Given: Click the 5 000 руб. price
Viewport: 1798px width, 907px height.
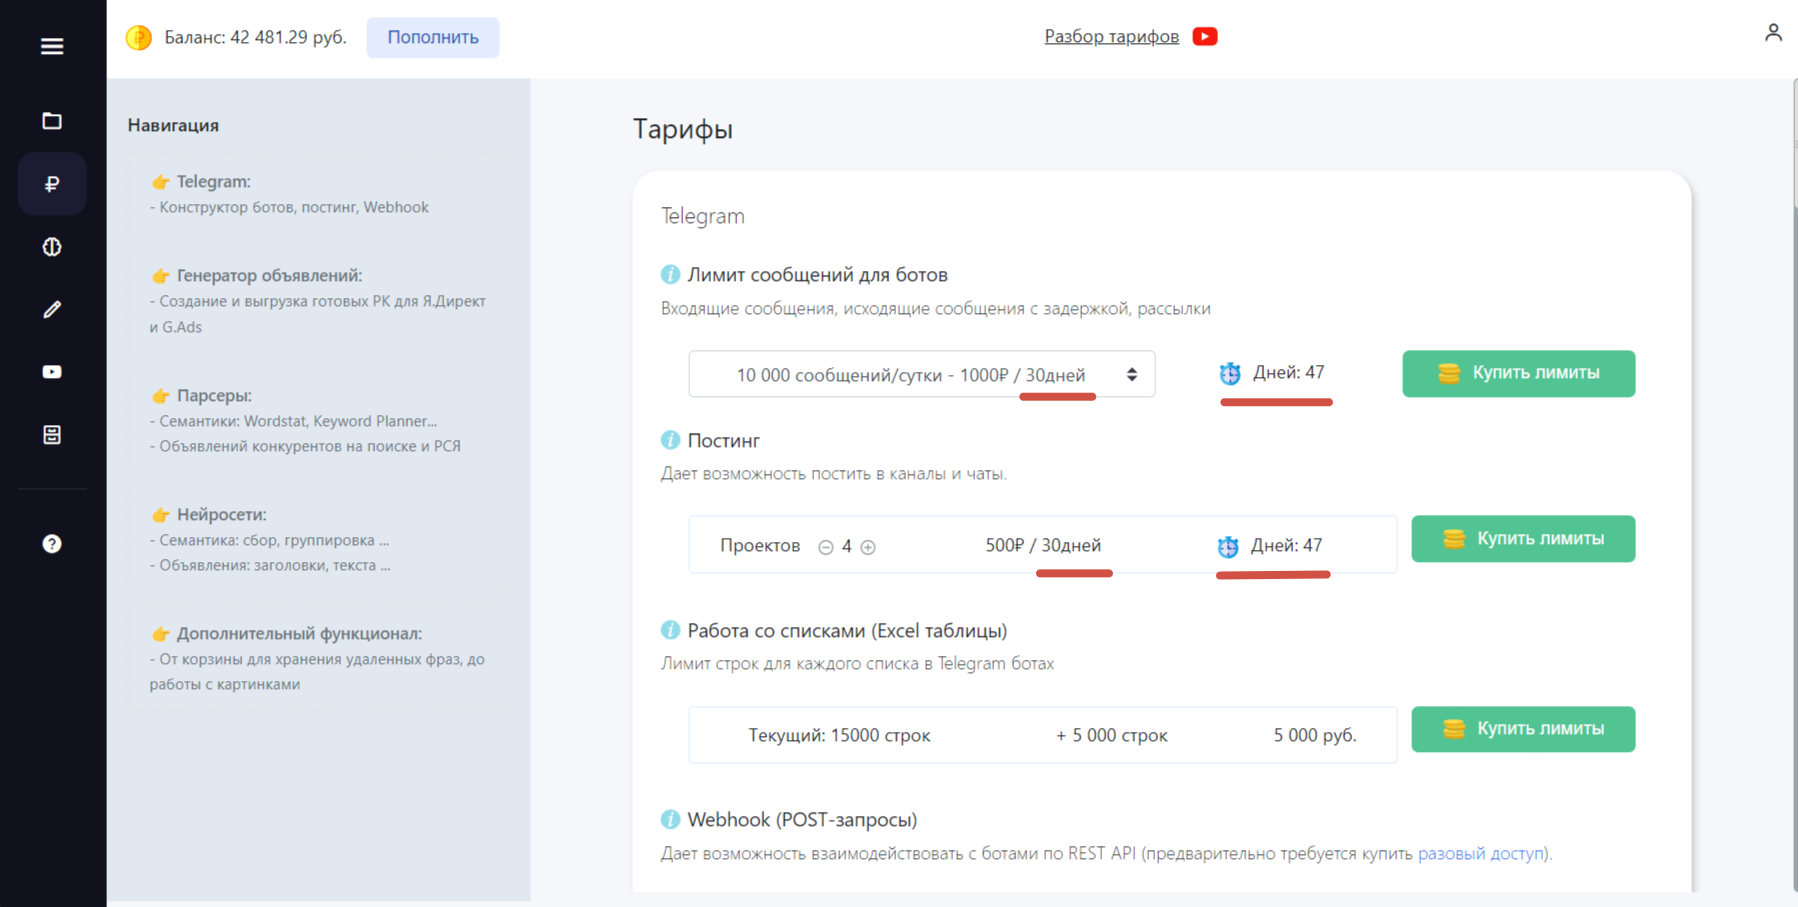Looking at the screenshot, I should 1315,735.
